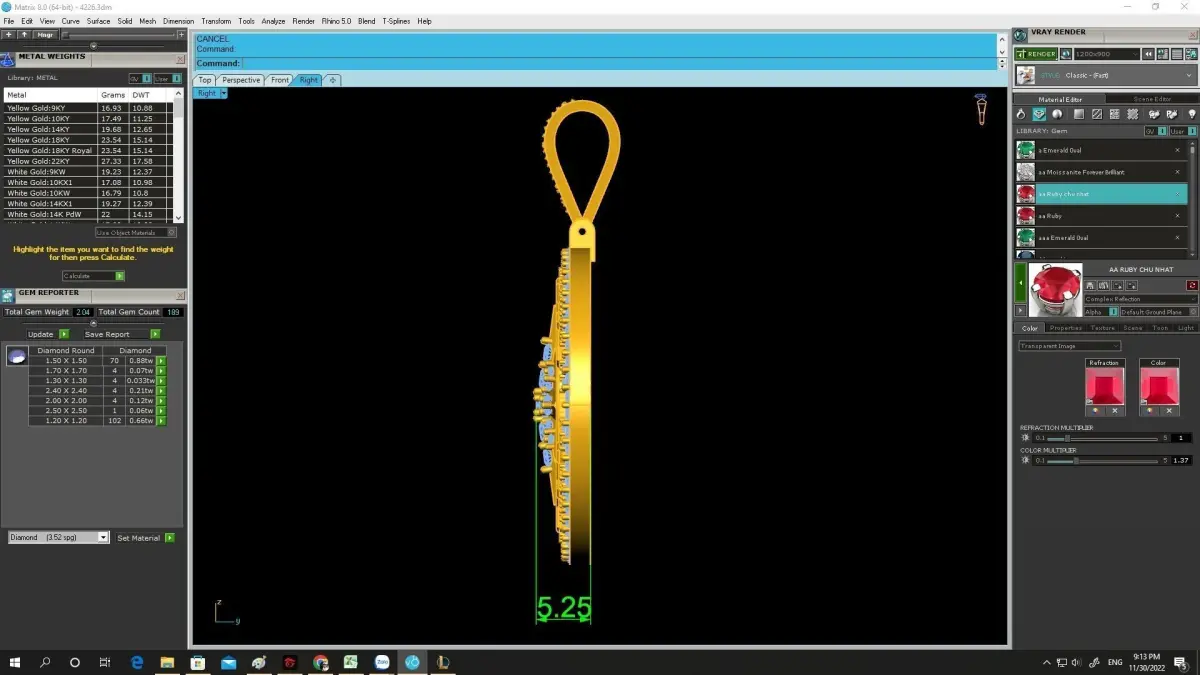Select aa Moissanite Forever Brilliant material

coord(1100,172)
